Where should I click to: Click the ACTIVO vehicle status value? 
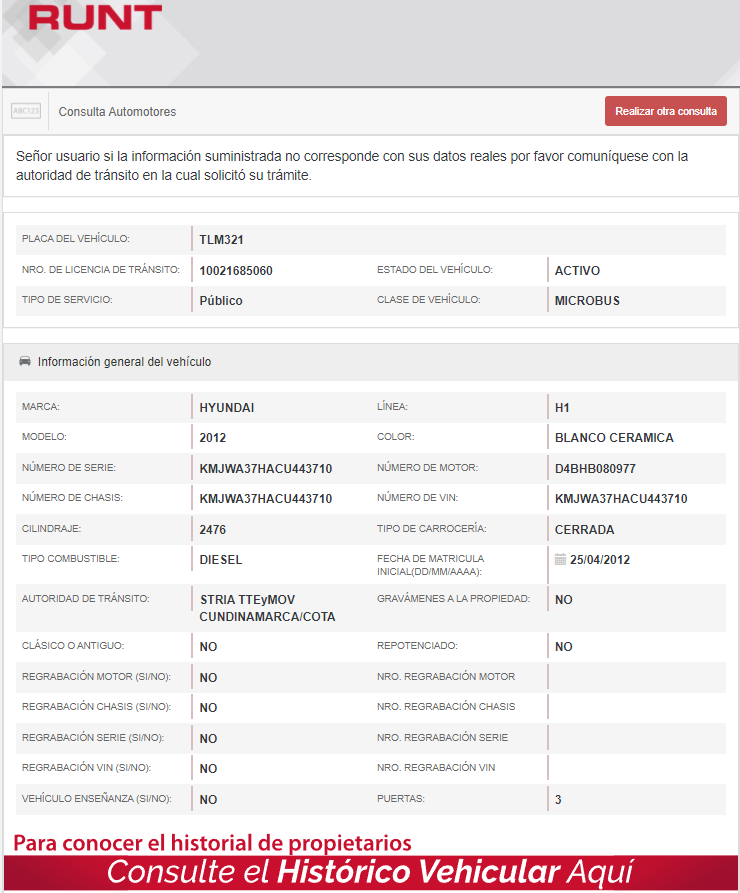tap(577, 271)
